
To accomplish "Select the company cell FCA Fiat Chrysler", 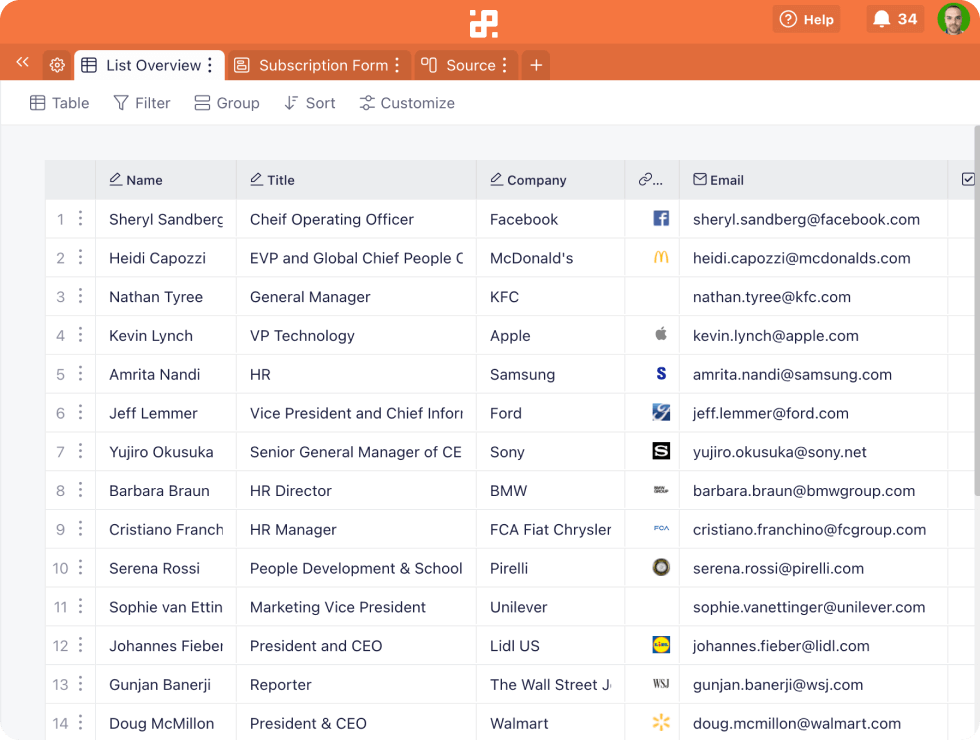I will click(x=551, y=529).
